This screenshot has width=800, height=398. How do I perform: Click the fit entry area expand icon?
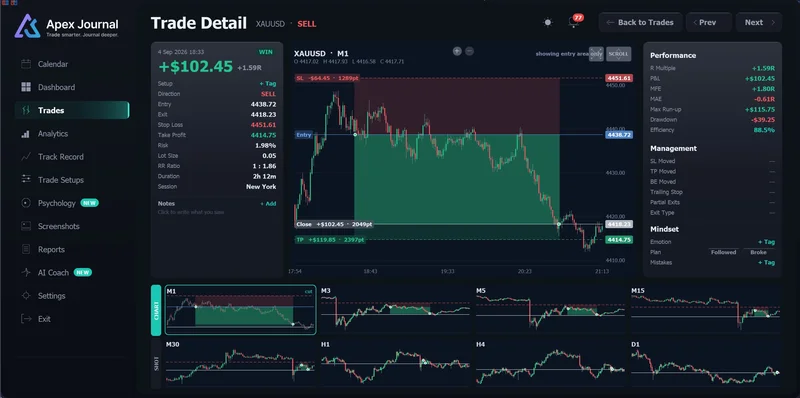(x=596, y=54)
